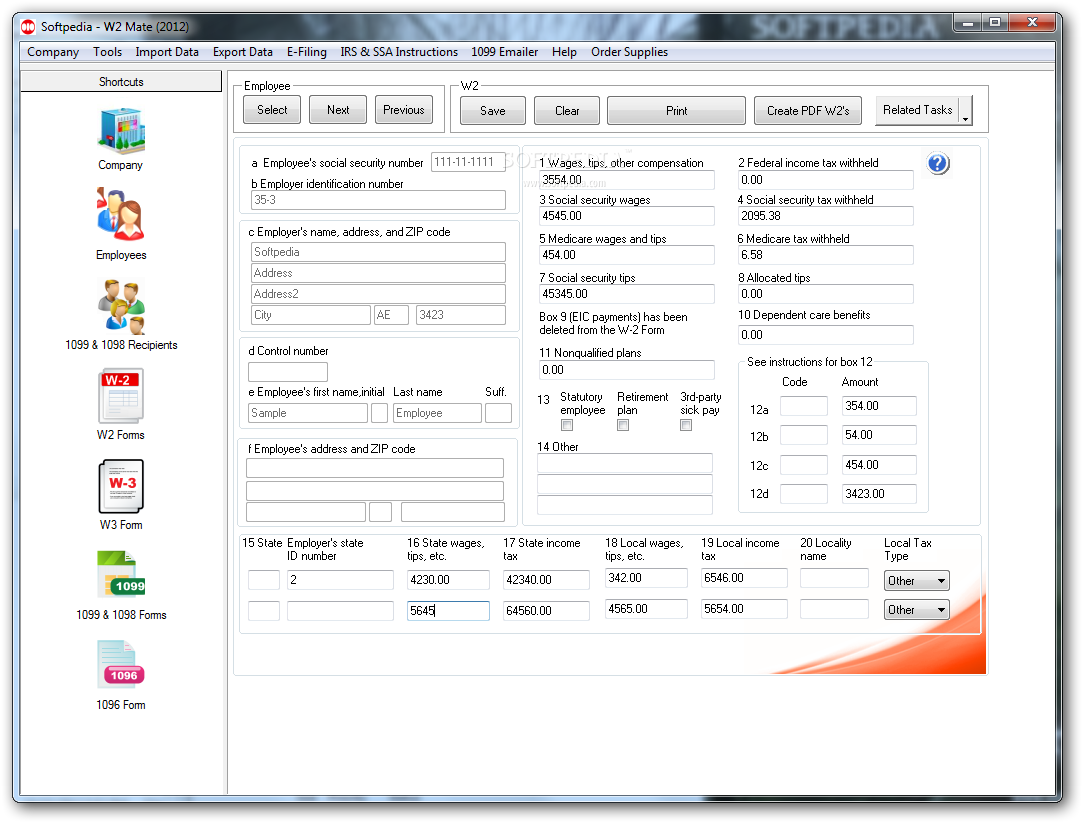Click the W2 Mate title bar app icon
1083x823 pixels.
point(28,27)
